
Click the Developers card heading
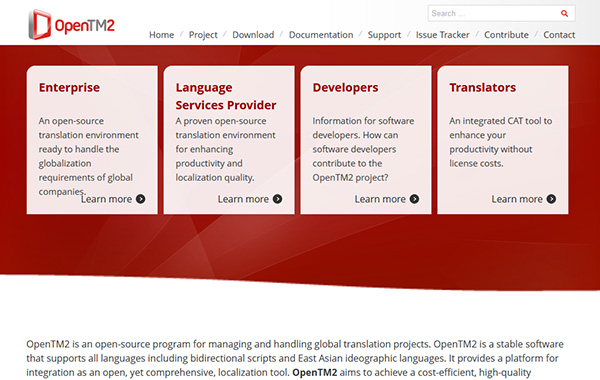click(346, 88)
